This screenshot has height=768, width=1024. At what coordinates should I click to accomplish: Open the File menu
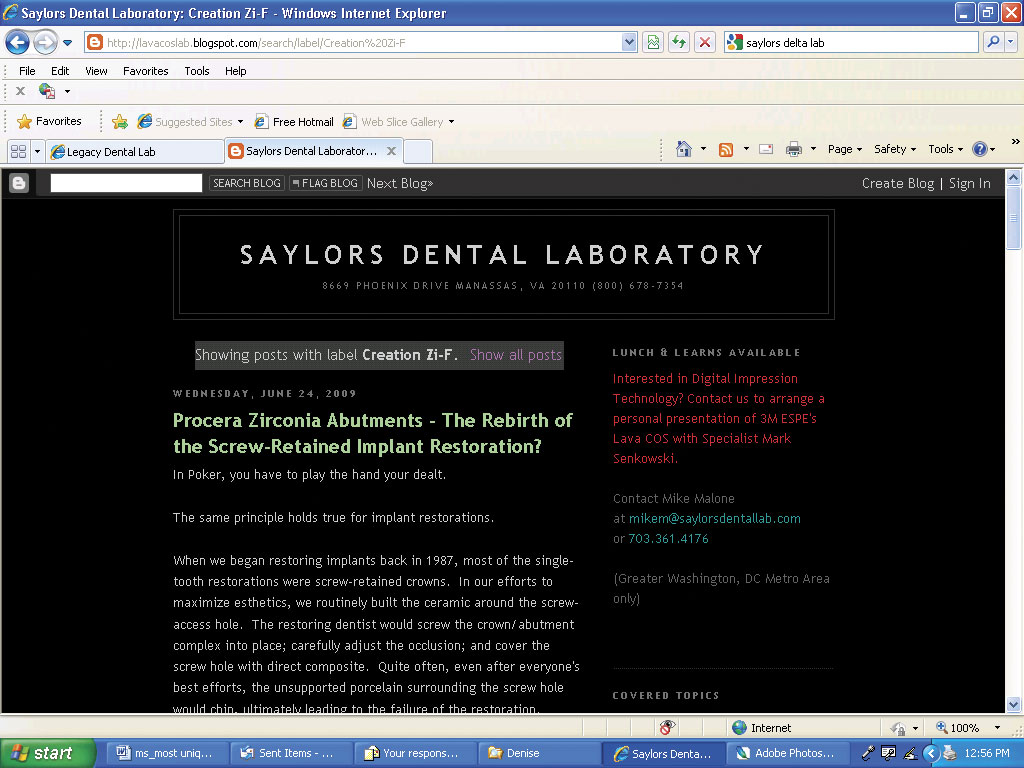tap(27, 71)
